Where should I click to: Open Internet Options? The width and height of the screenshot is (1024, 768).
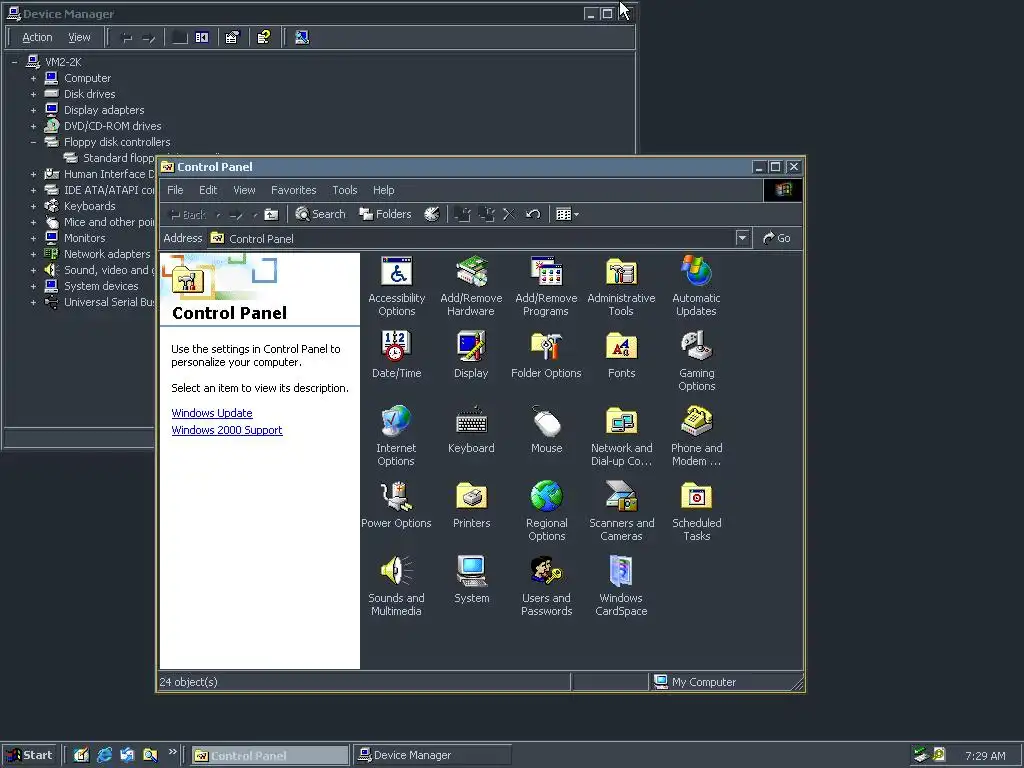click(x=396, y=436)
